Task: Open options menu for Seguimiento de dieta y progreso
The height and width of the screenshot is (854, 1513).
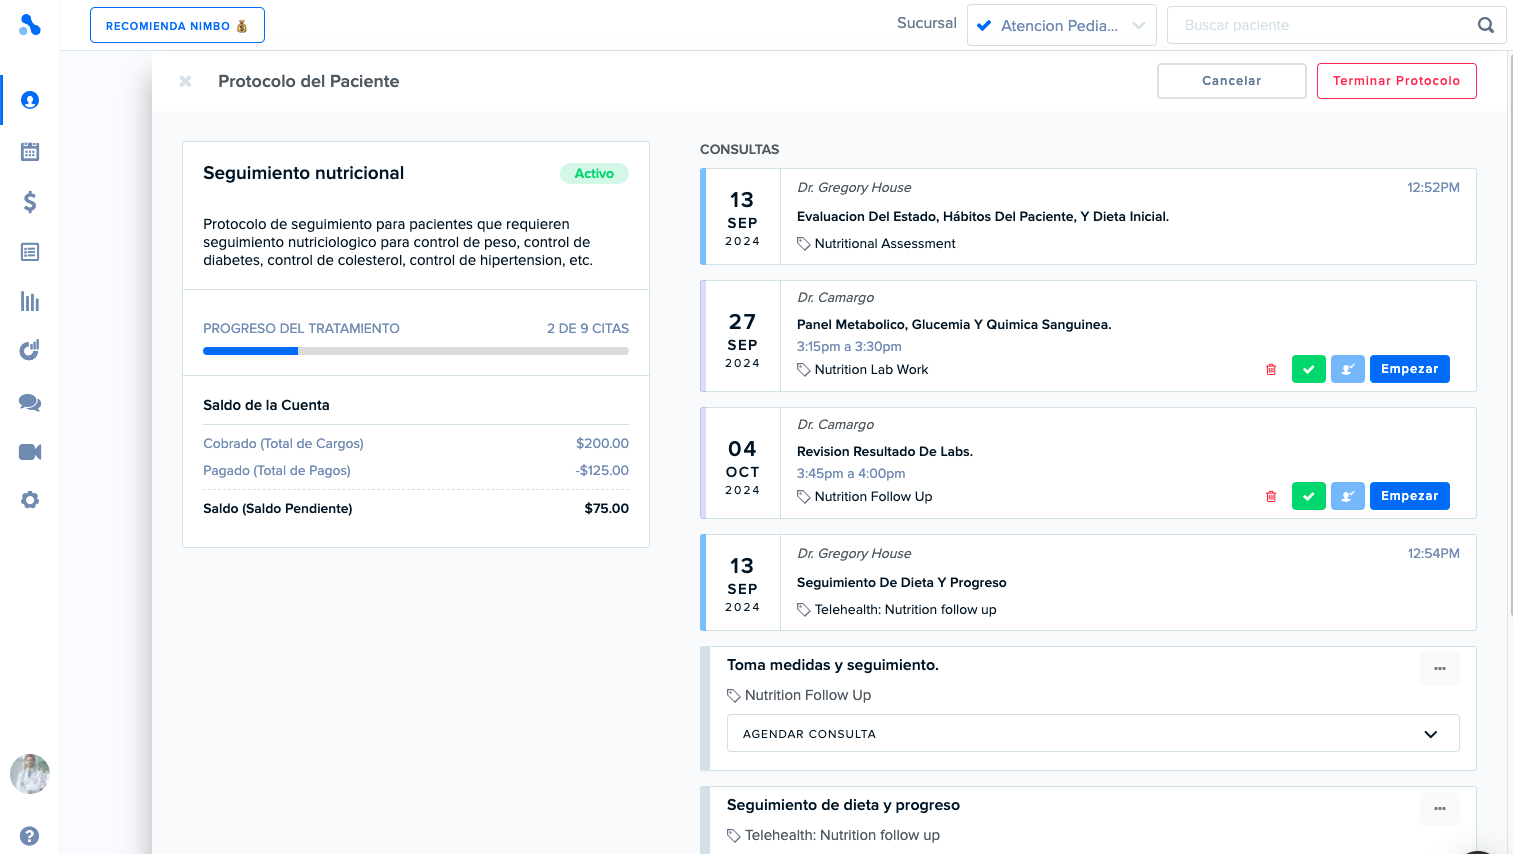Action: (x=1440, y=808)
